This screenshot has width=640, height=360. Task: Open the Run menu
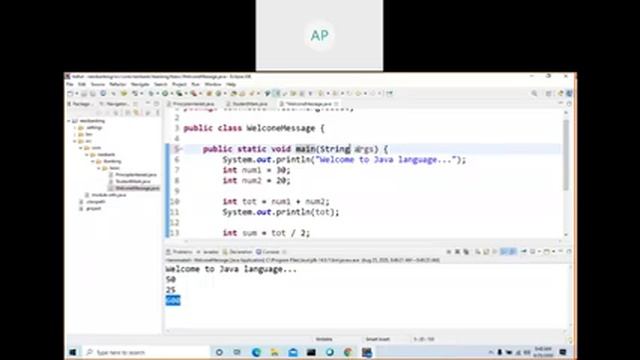tap(196, 84)
